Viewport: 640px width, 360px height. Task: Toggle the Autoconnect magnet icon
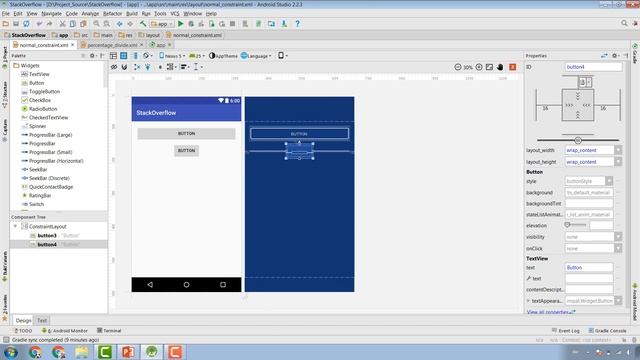pos(124,67)
